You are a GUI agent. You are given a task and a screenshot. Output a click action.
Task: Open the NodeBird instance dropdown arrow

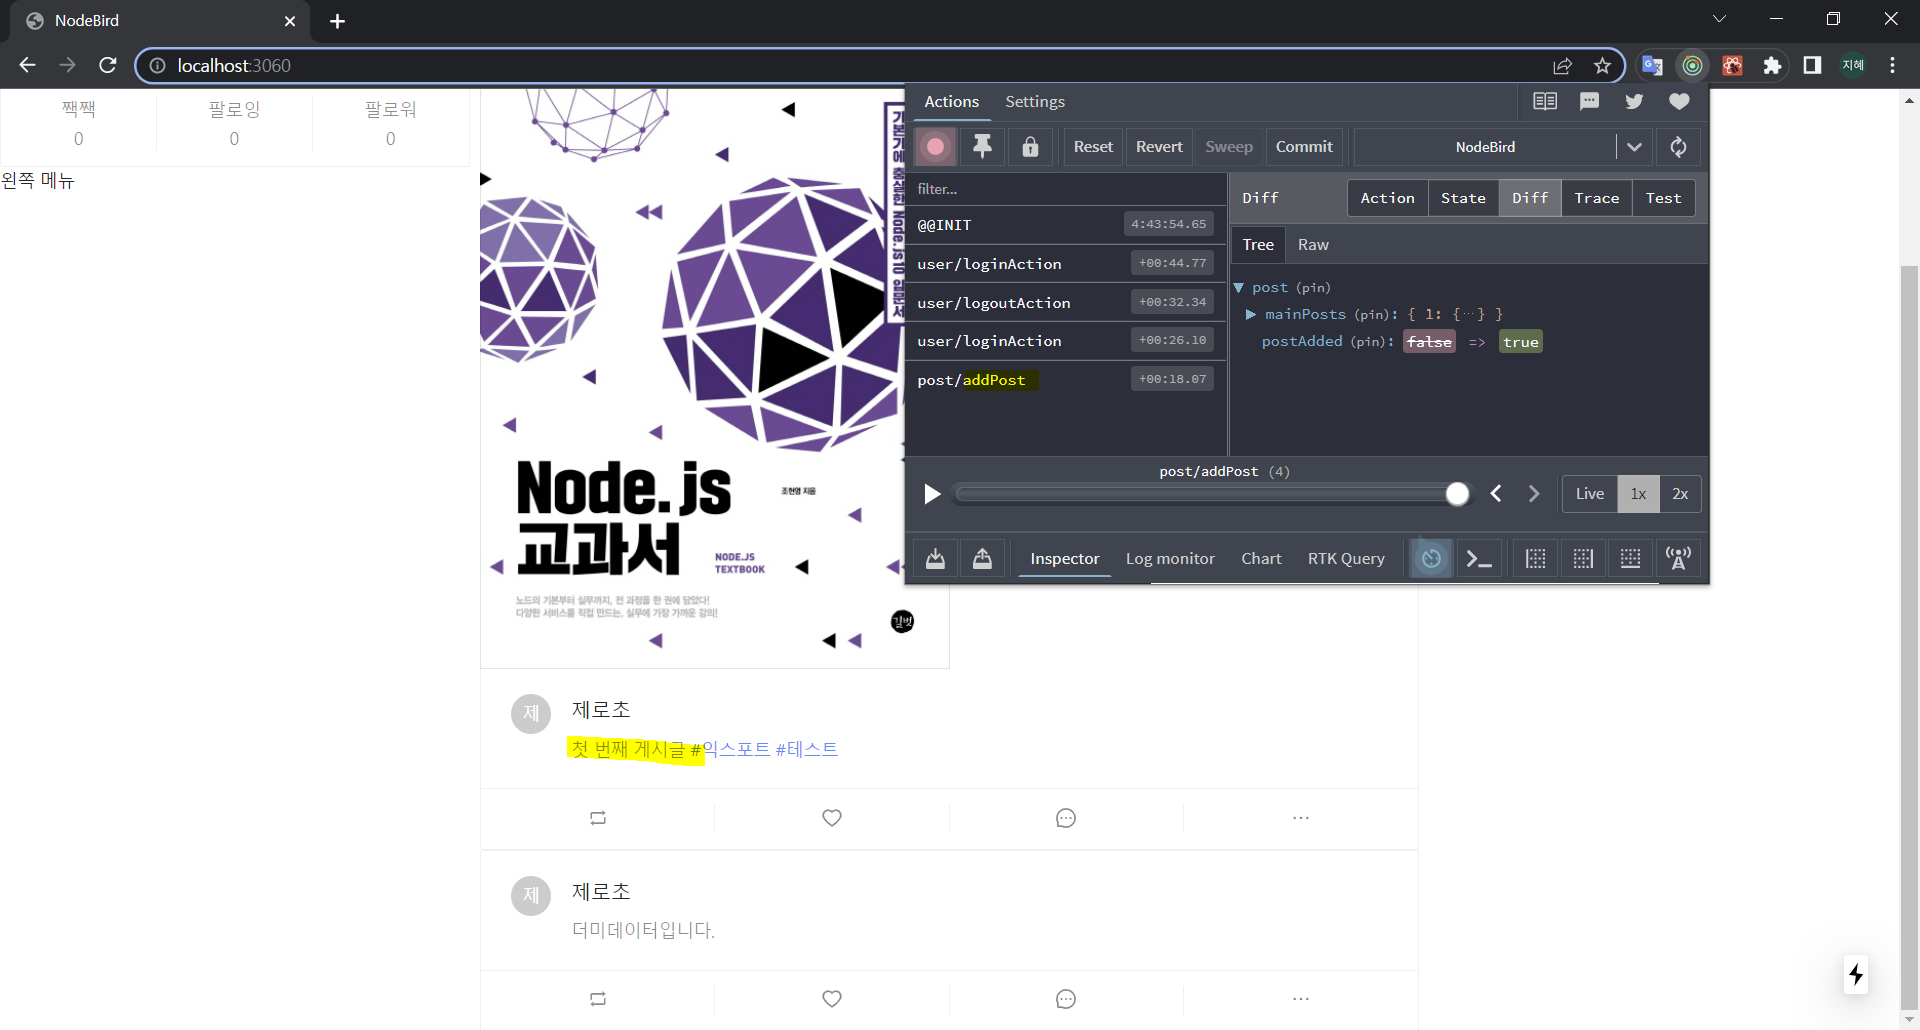[1634, 147]
